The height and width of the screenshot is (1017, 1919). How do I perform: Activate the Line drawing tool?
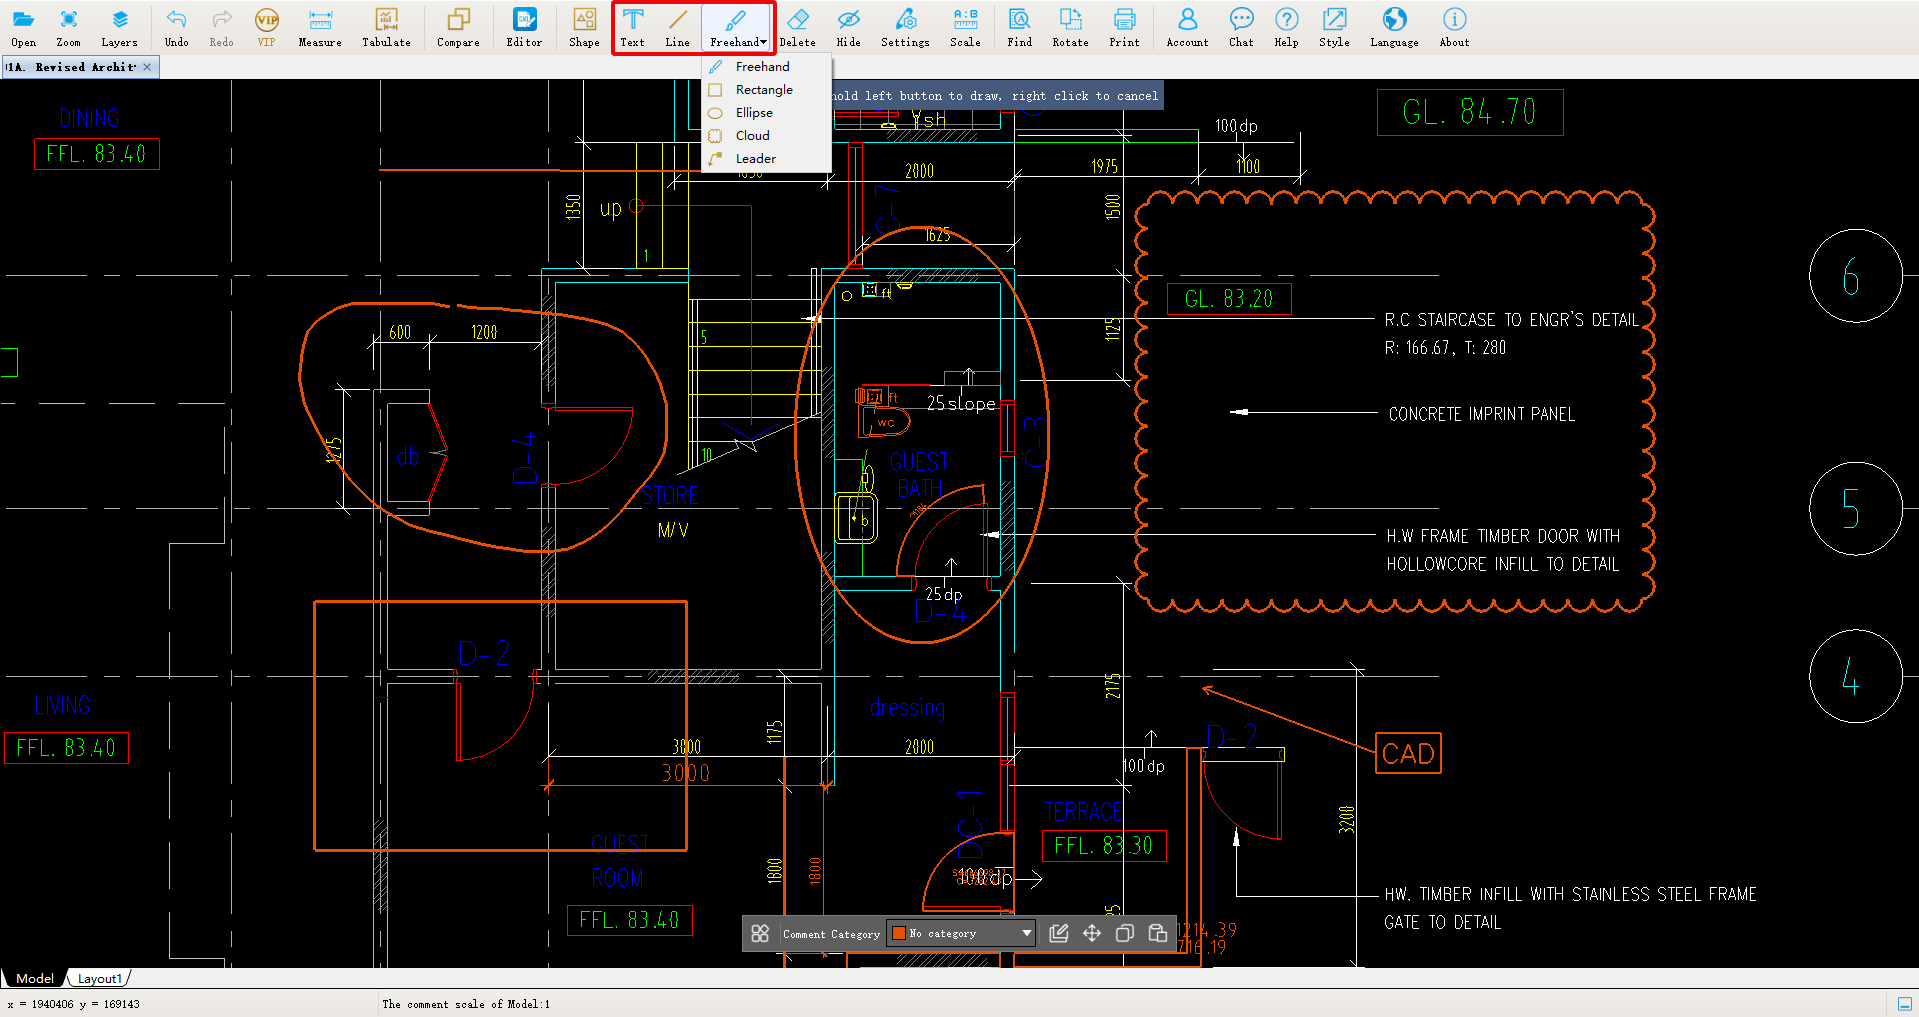tap(677, 27)
